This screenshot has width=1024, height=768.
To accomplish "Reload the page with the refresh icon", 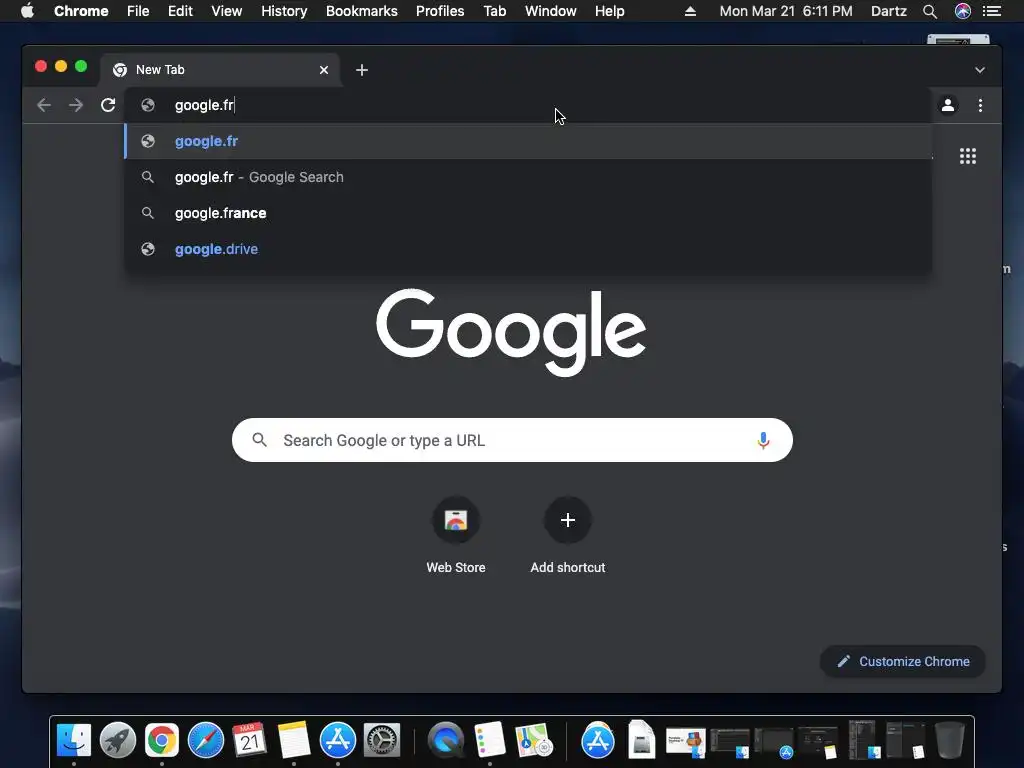I will pyautogui.click(x=108, y=105).
